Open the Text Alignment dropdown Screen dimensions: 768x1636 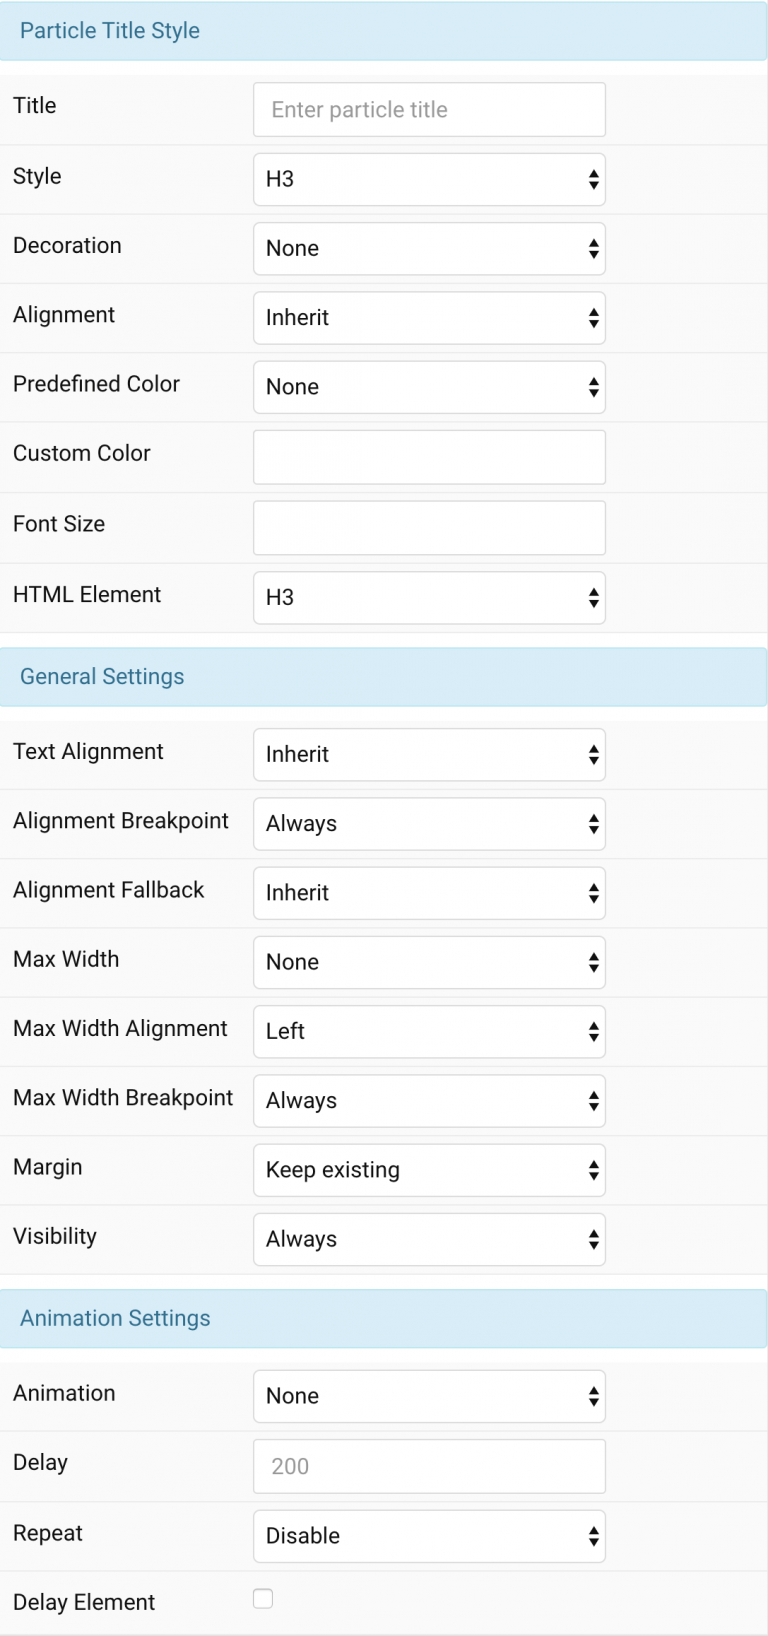coord(429,754)
